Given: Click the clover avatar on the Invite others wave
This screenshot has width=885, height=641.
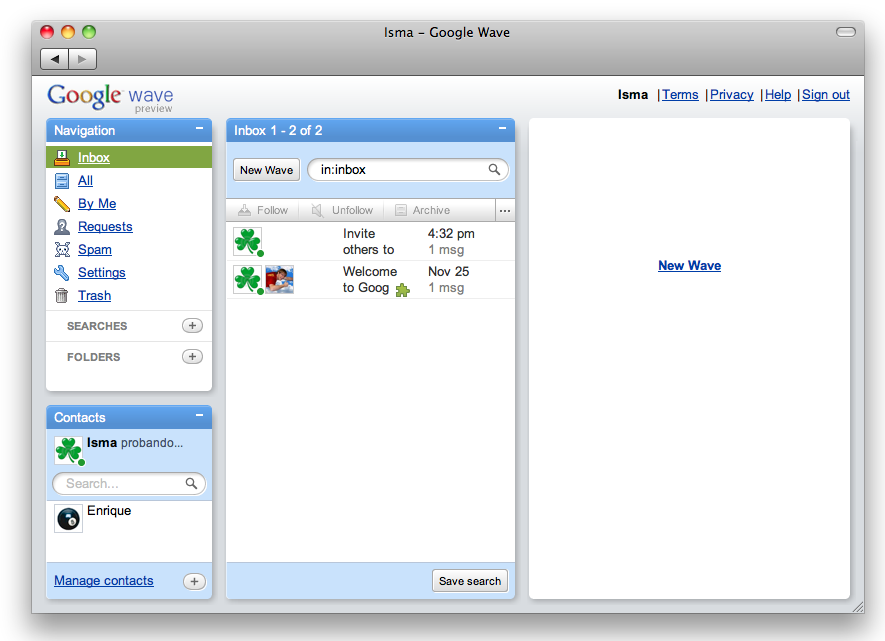Looking at the screenshot, I should [x=247, y=242].
